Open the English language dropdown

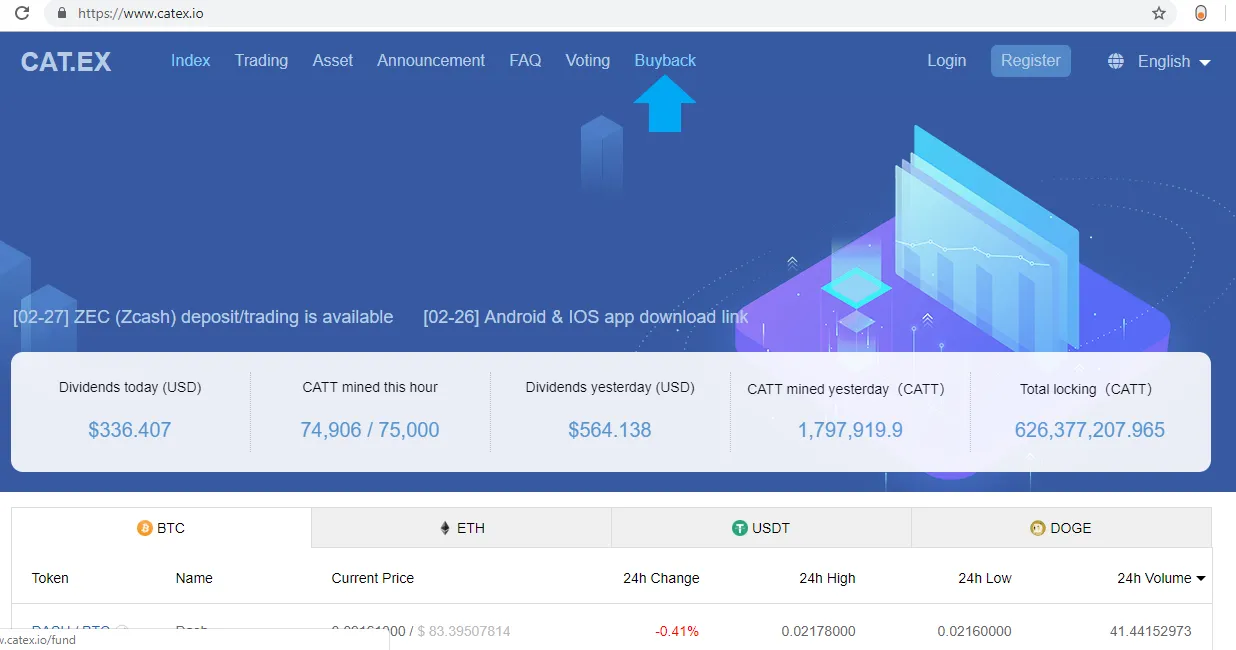[x=1174, y=61]
